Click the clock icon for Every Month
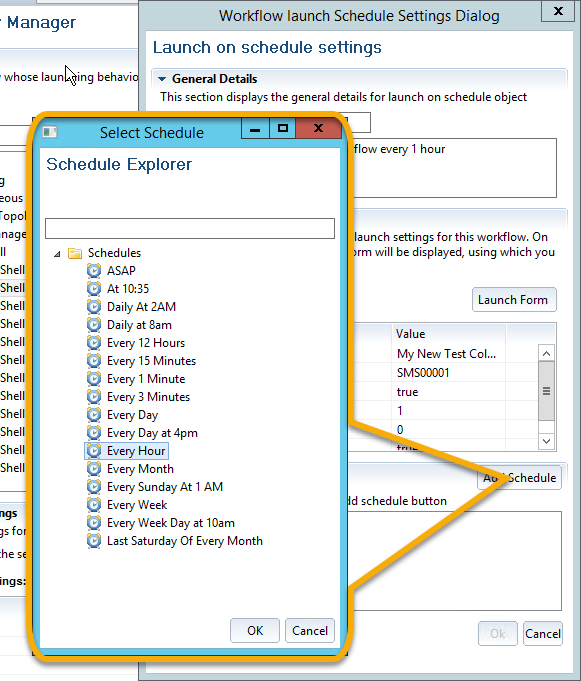581x681 pixels. [94, 469]
